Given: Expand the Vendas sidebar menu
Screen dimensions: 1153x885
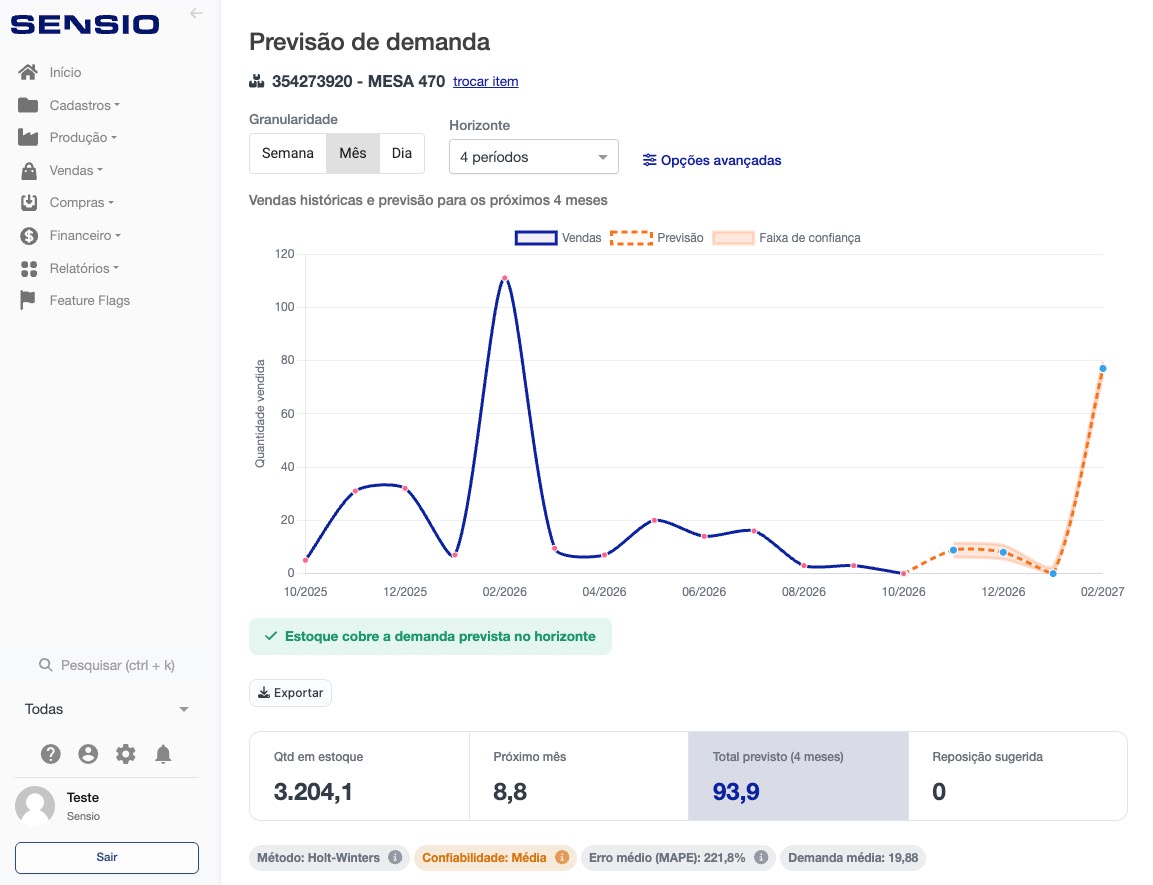Looking at the screenshot, I should click(x=76, y=171).
